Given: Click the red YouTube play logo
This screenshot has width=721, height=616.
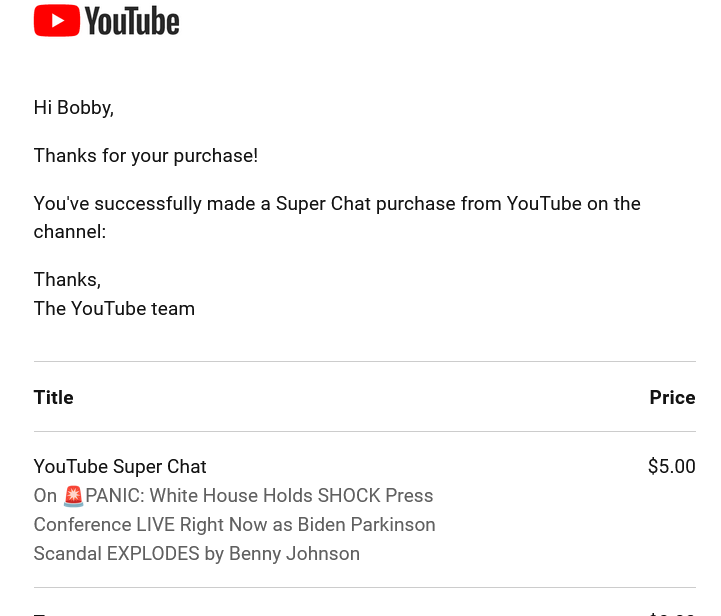Looking at the screenshot, I should pyautogui.click(x=56, y=20).
